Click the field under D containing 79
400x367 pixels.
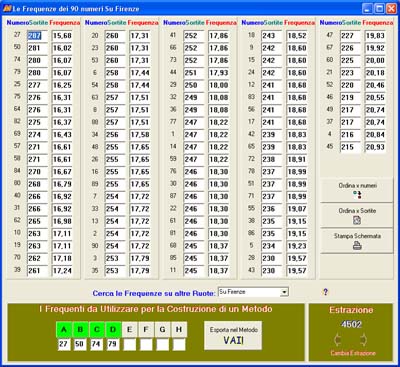(x=113, y=344)
